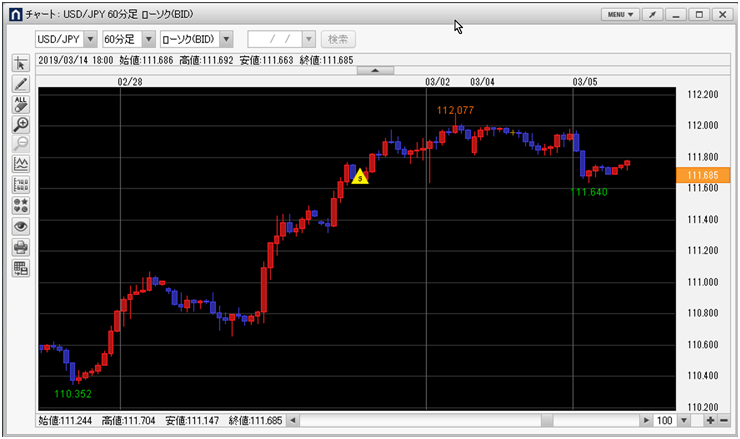Open the symbols and markers palette icon

[20, 206]
